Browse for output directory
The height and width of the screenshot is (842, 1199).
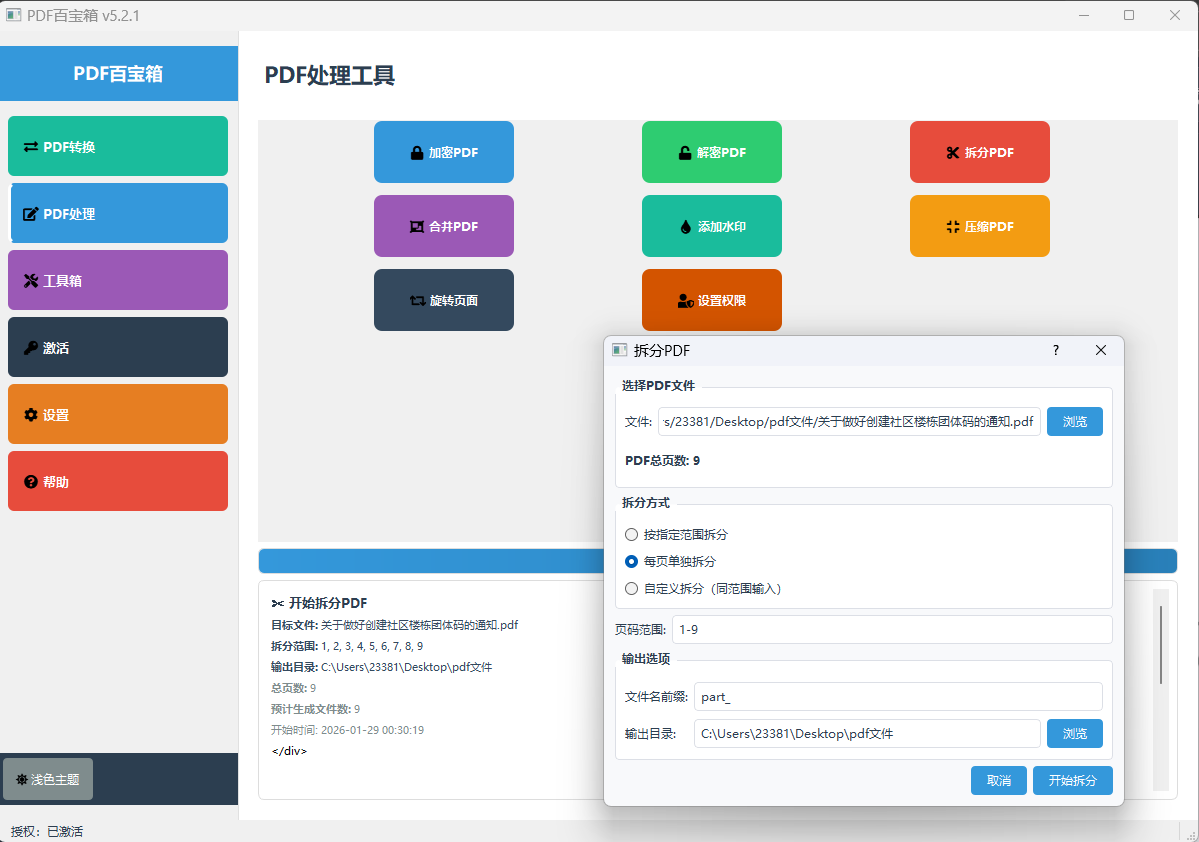click(x=1074, y=733)
